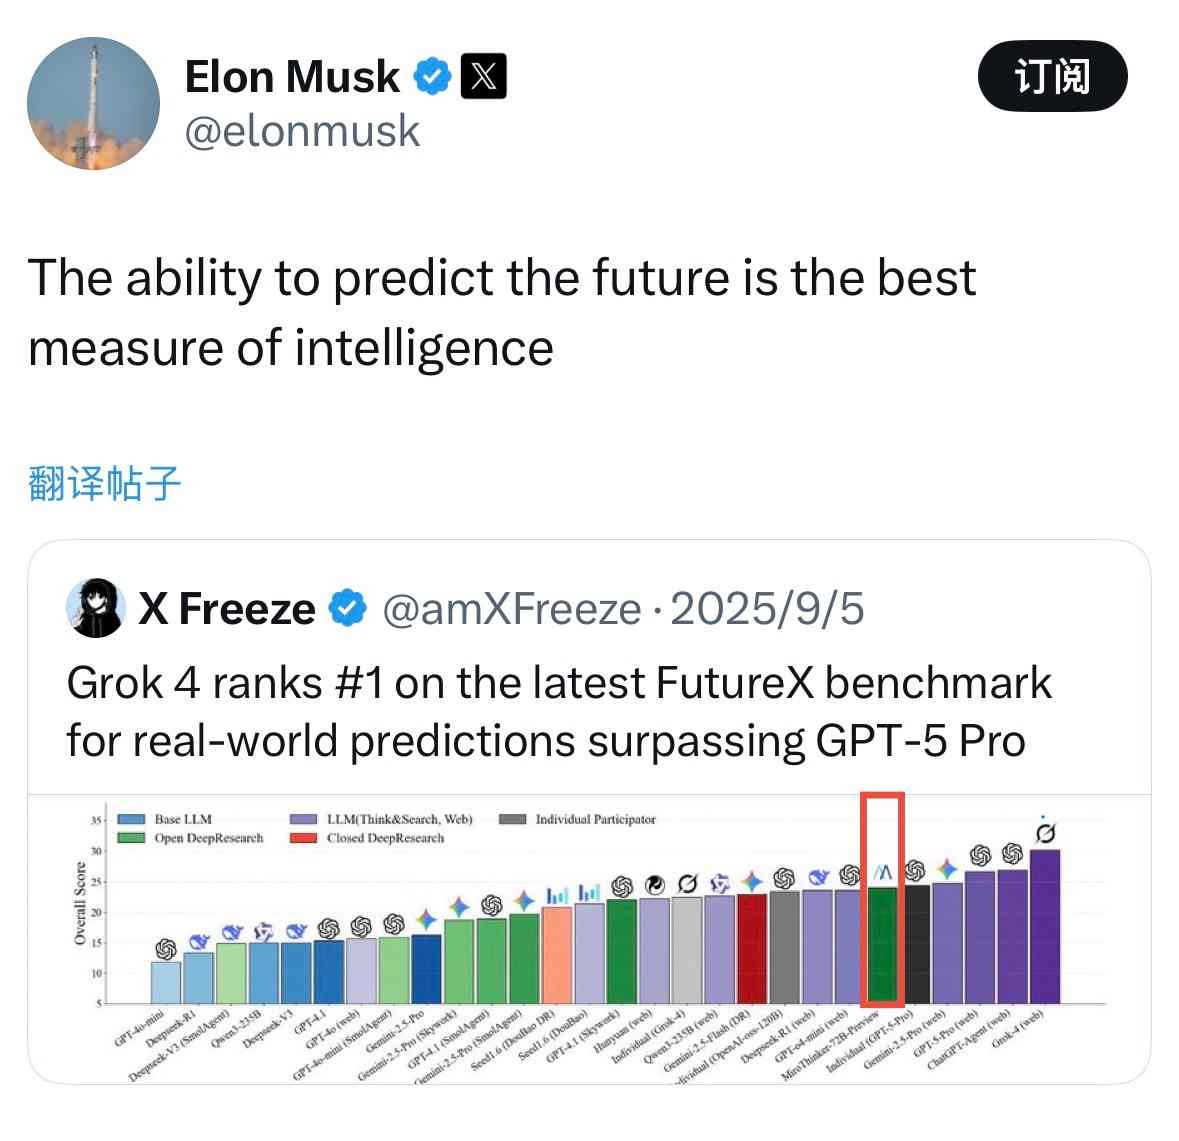1179x1141 pixels.
Task: Click the Grok logo atop the Grok-4 (web) bar
Action: coord(1044,832)
